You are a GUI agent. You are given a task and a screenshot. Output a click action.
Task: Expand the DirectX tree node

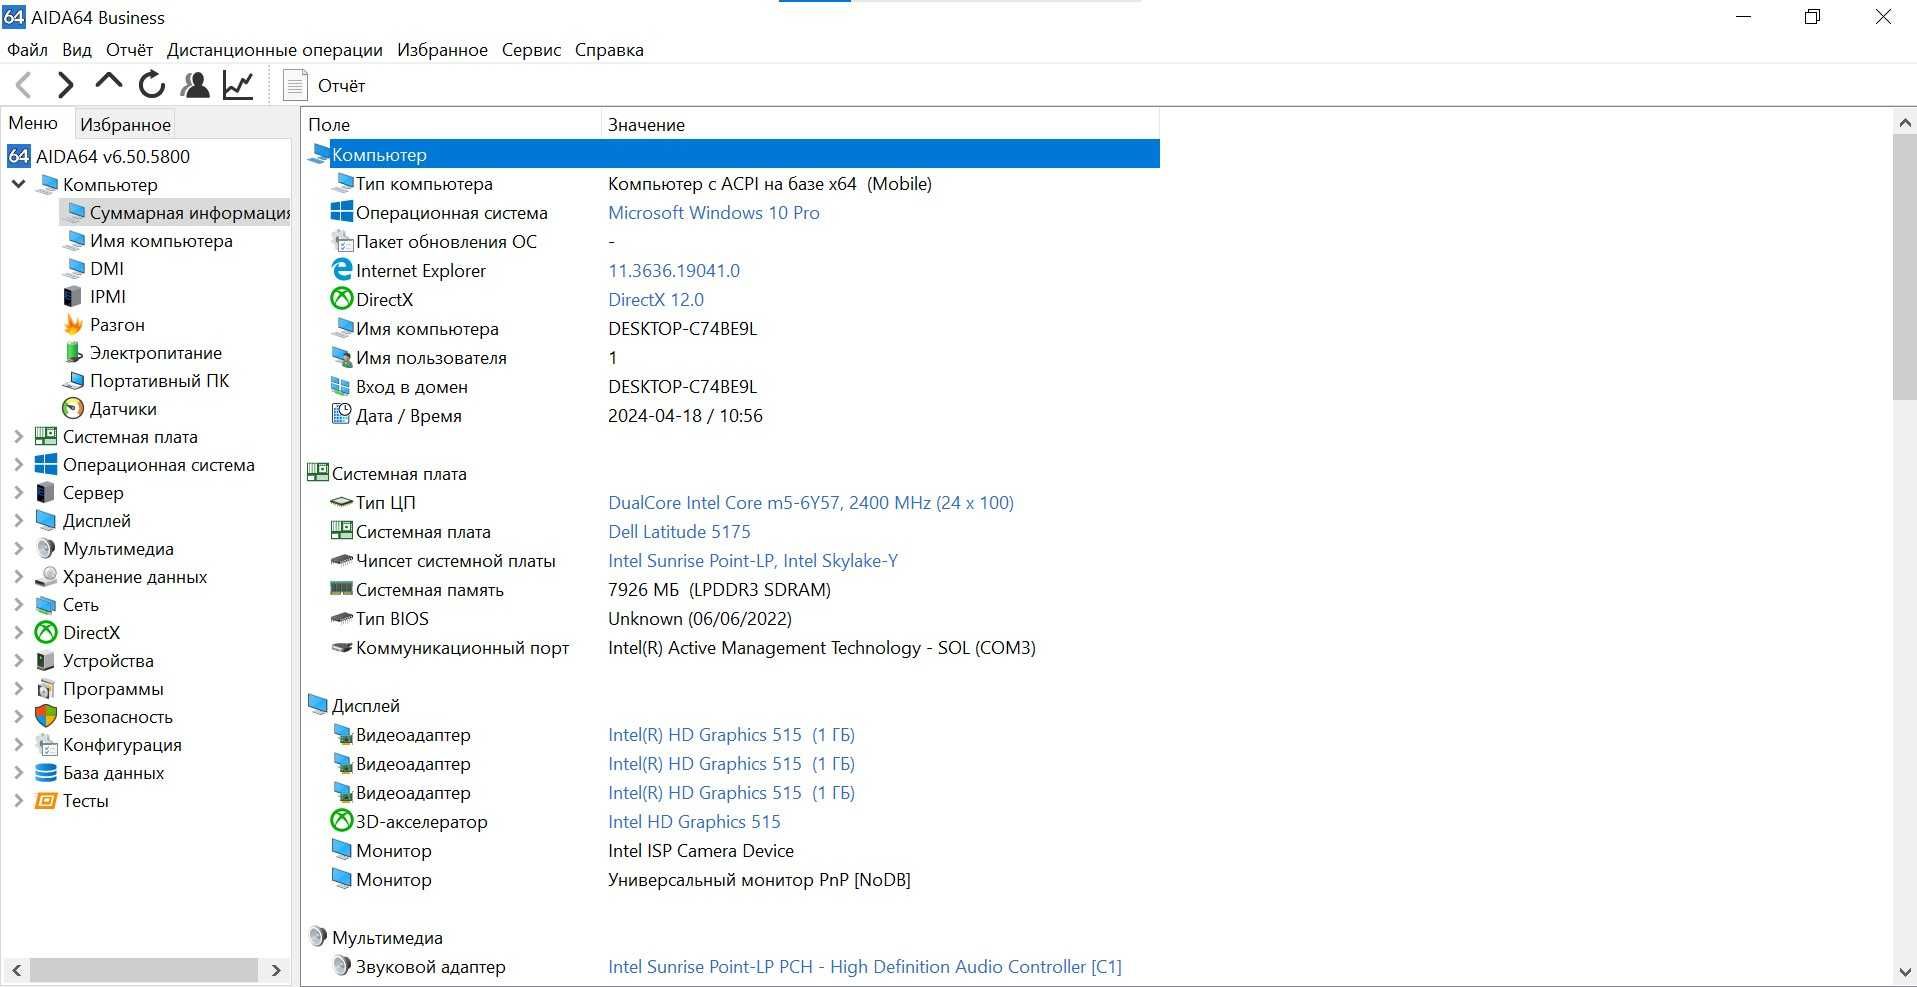18,633
